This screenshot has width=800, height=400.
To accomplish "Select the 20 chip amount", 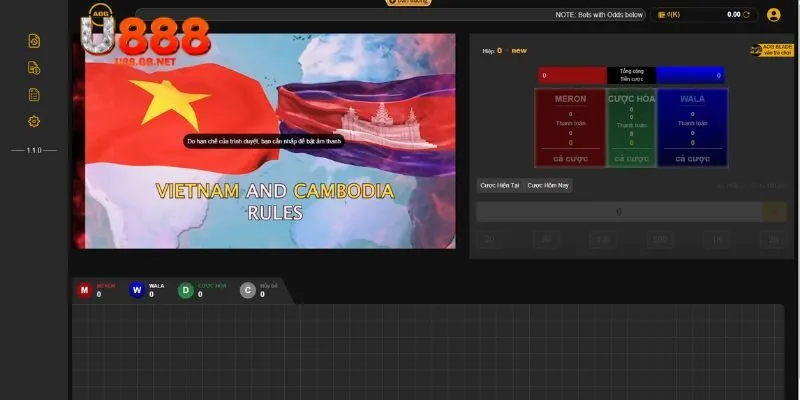I will (489, 239).
